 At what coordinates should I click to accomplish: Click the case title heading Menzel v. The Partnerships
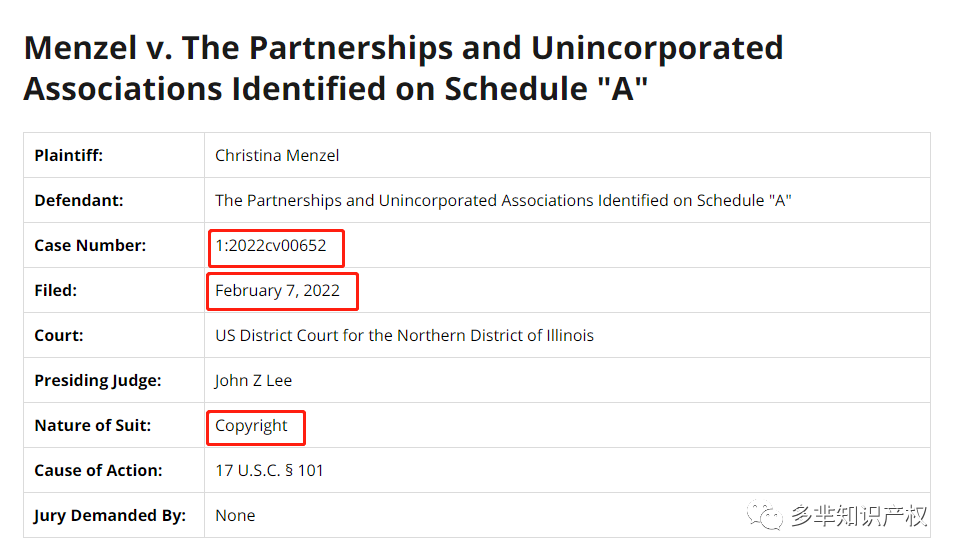click(x=403, y=68)
